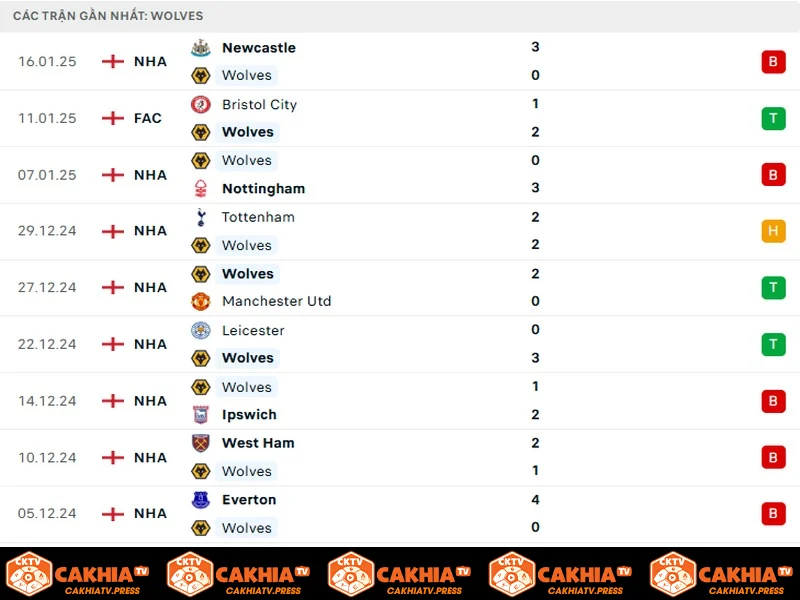The width and height of the screenshot is (800, 600).
Task: Open the Wolves link in the Manchester Utd match
Action: click(x=247, y=274)
